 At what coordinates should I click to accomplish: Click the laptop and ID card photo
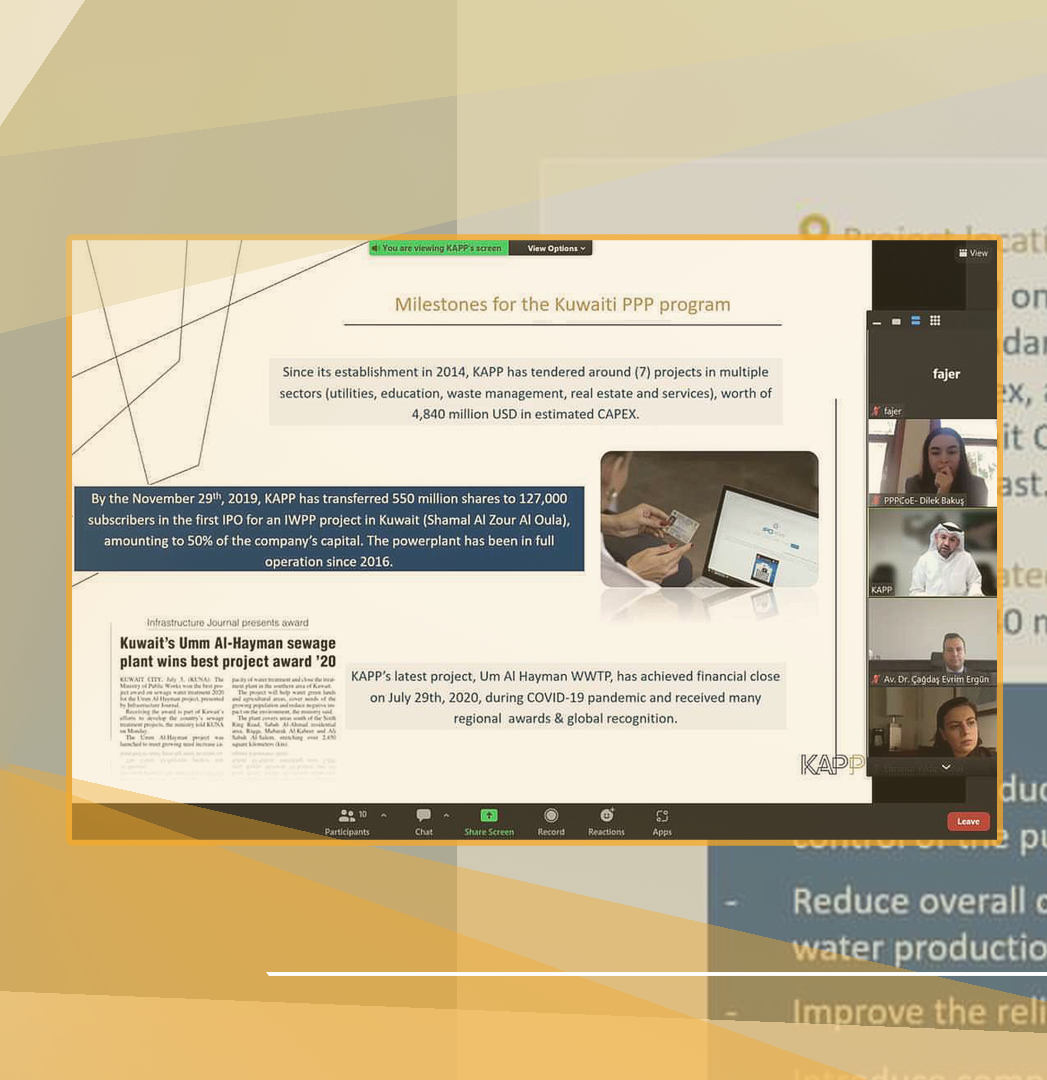(x=709, y=519)
